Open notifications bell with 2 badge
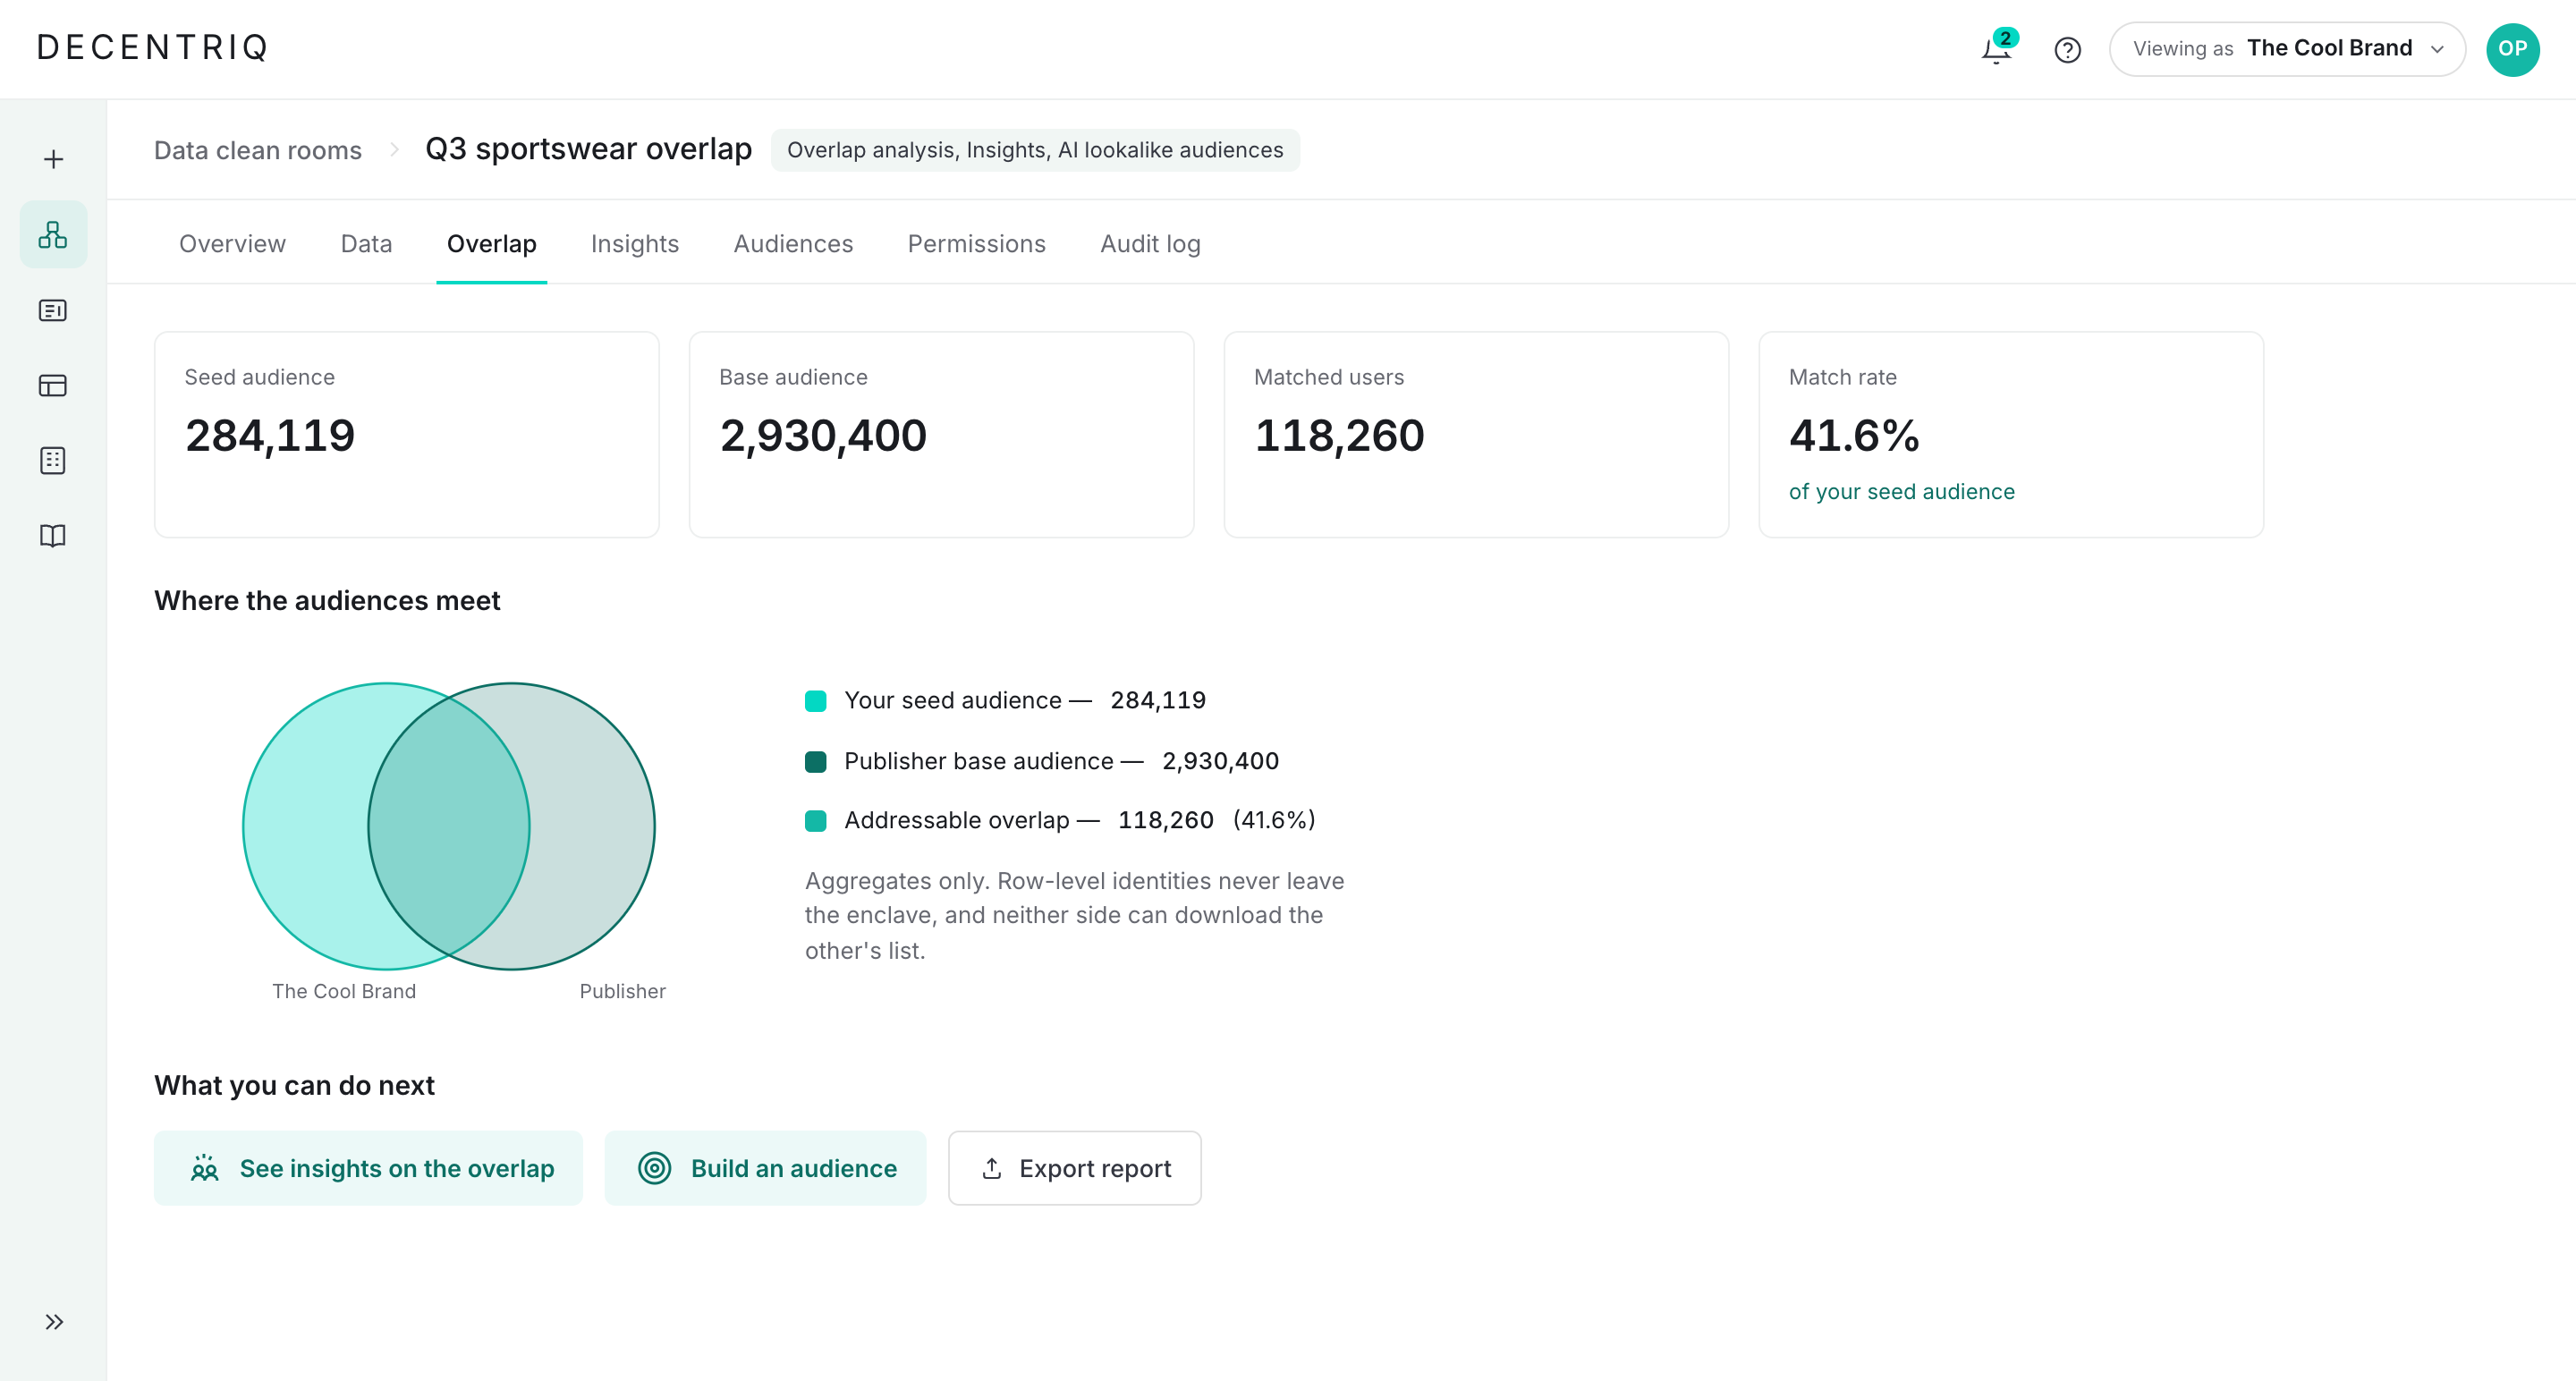Viewport: 2576px width, 1381px height. [x=1997, y=48]
